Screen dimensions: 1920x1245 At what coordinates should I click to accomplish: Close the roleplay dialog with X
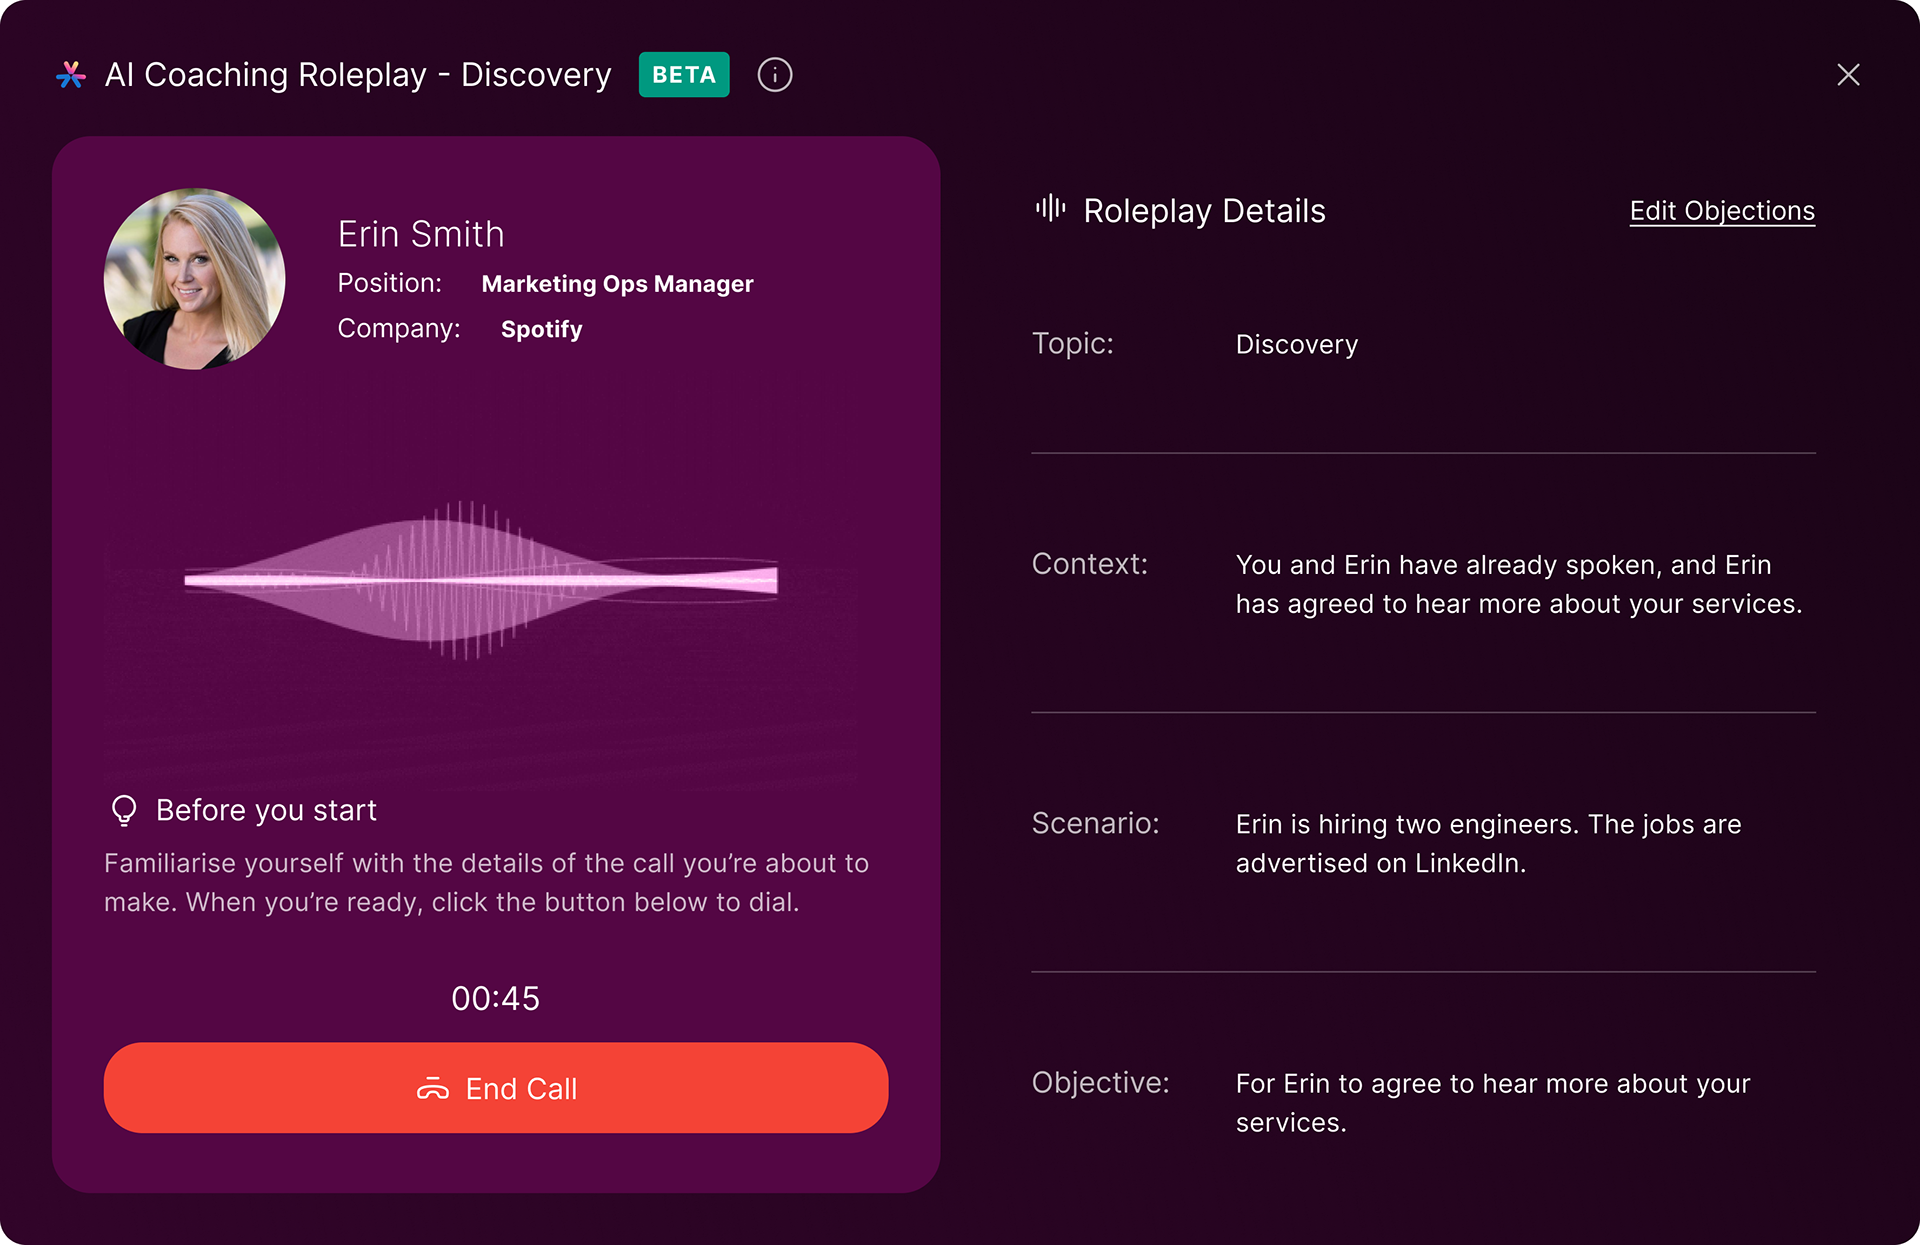[x=1848, y=75]
